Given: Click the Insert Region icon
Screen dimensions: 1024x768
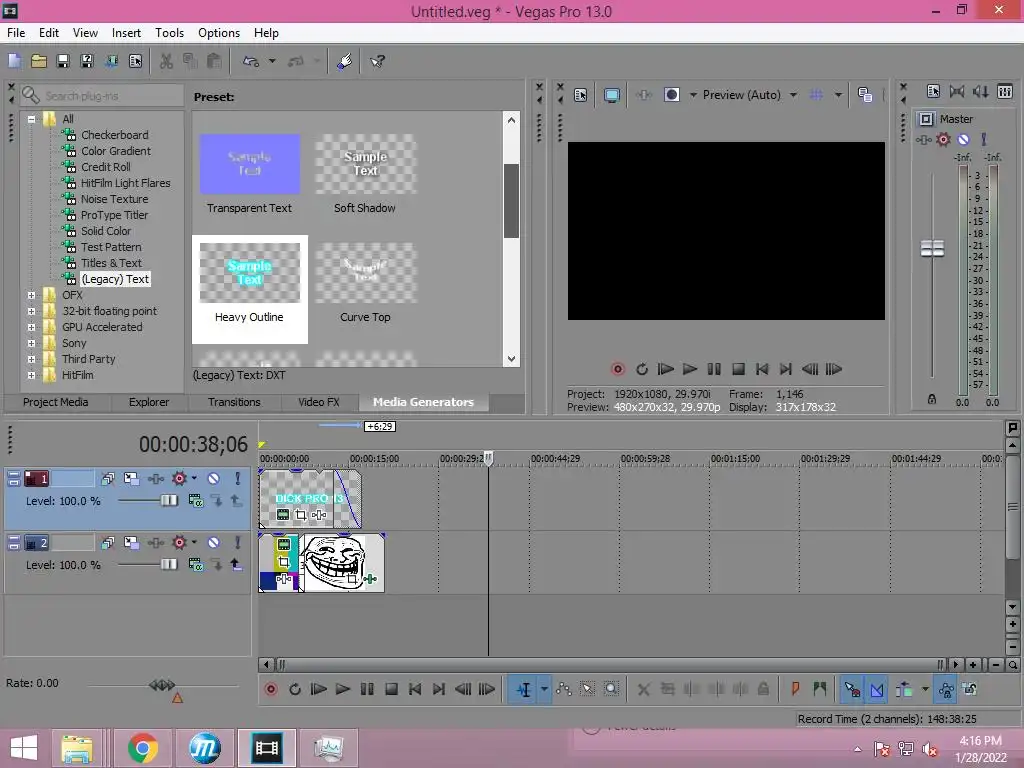Looking at the screenshot, I should point(820,689).
